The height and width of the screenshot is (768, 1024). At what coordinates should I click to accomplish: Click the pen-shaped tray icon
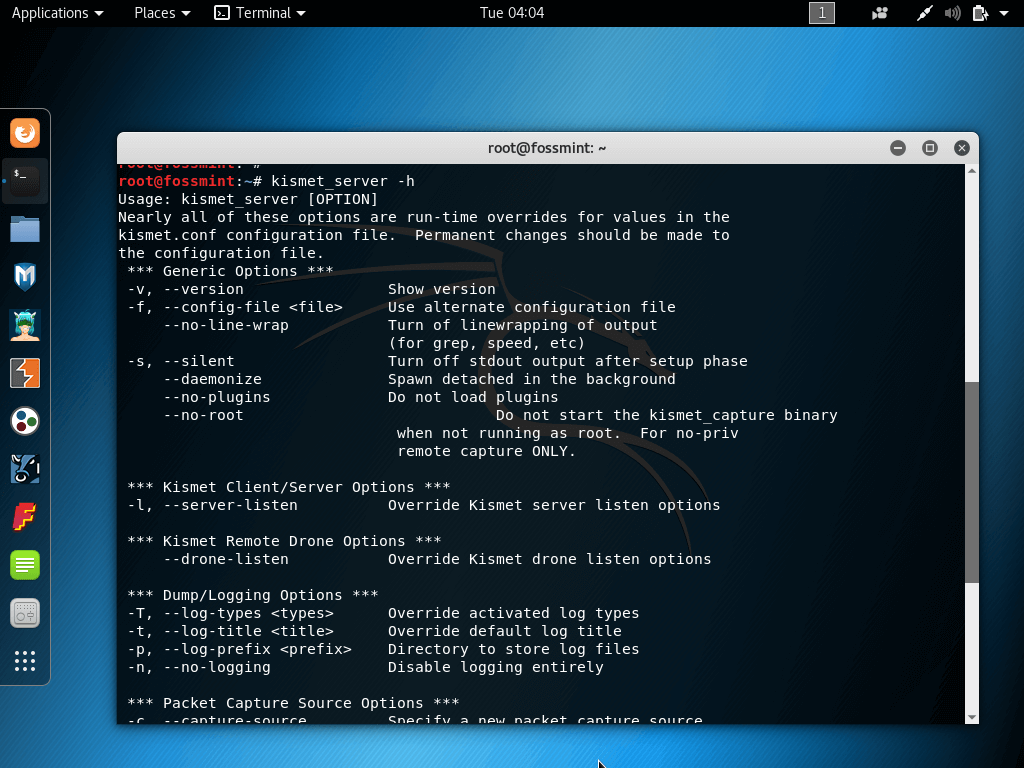(x=924, y=13)
